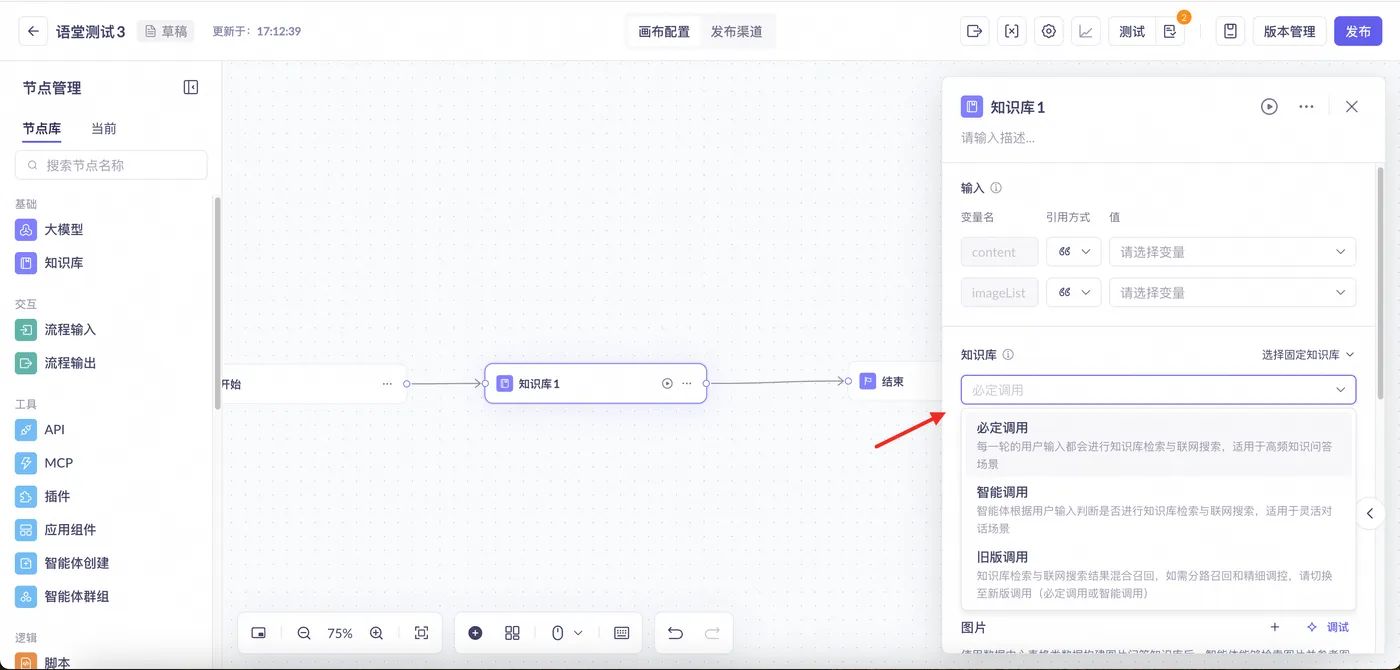This screenshot has width=1400, height=670.
Task: Run the 知识库1 node from panel header
Action: click(x=1269, y=106)
